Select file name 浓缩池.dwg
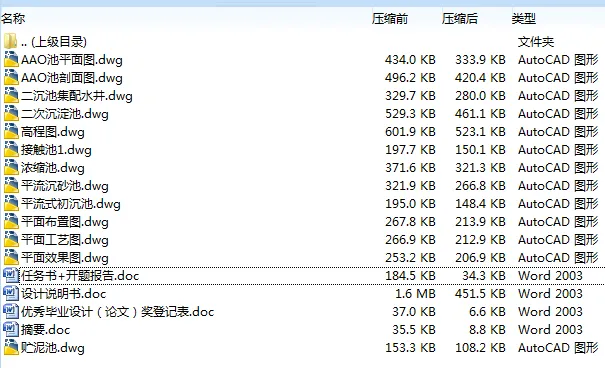 click(53, 168)
